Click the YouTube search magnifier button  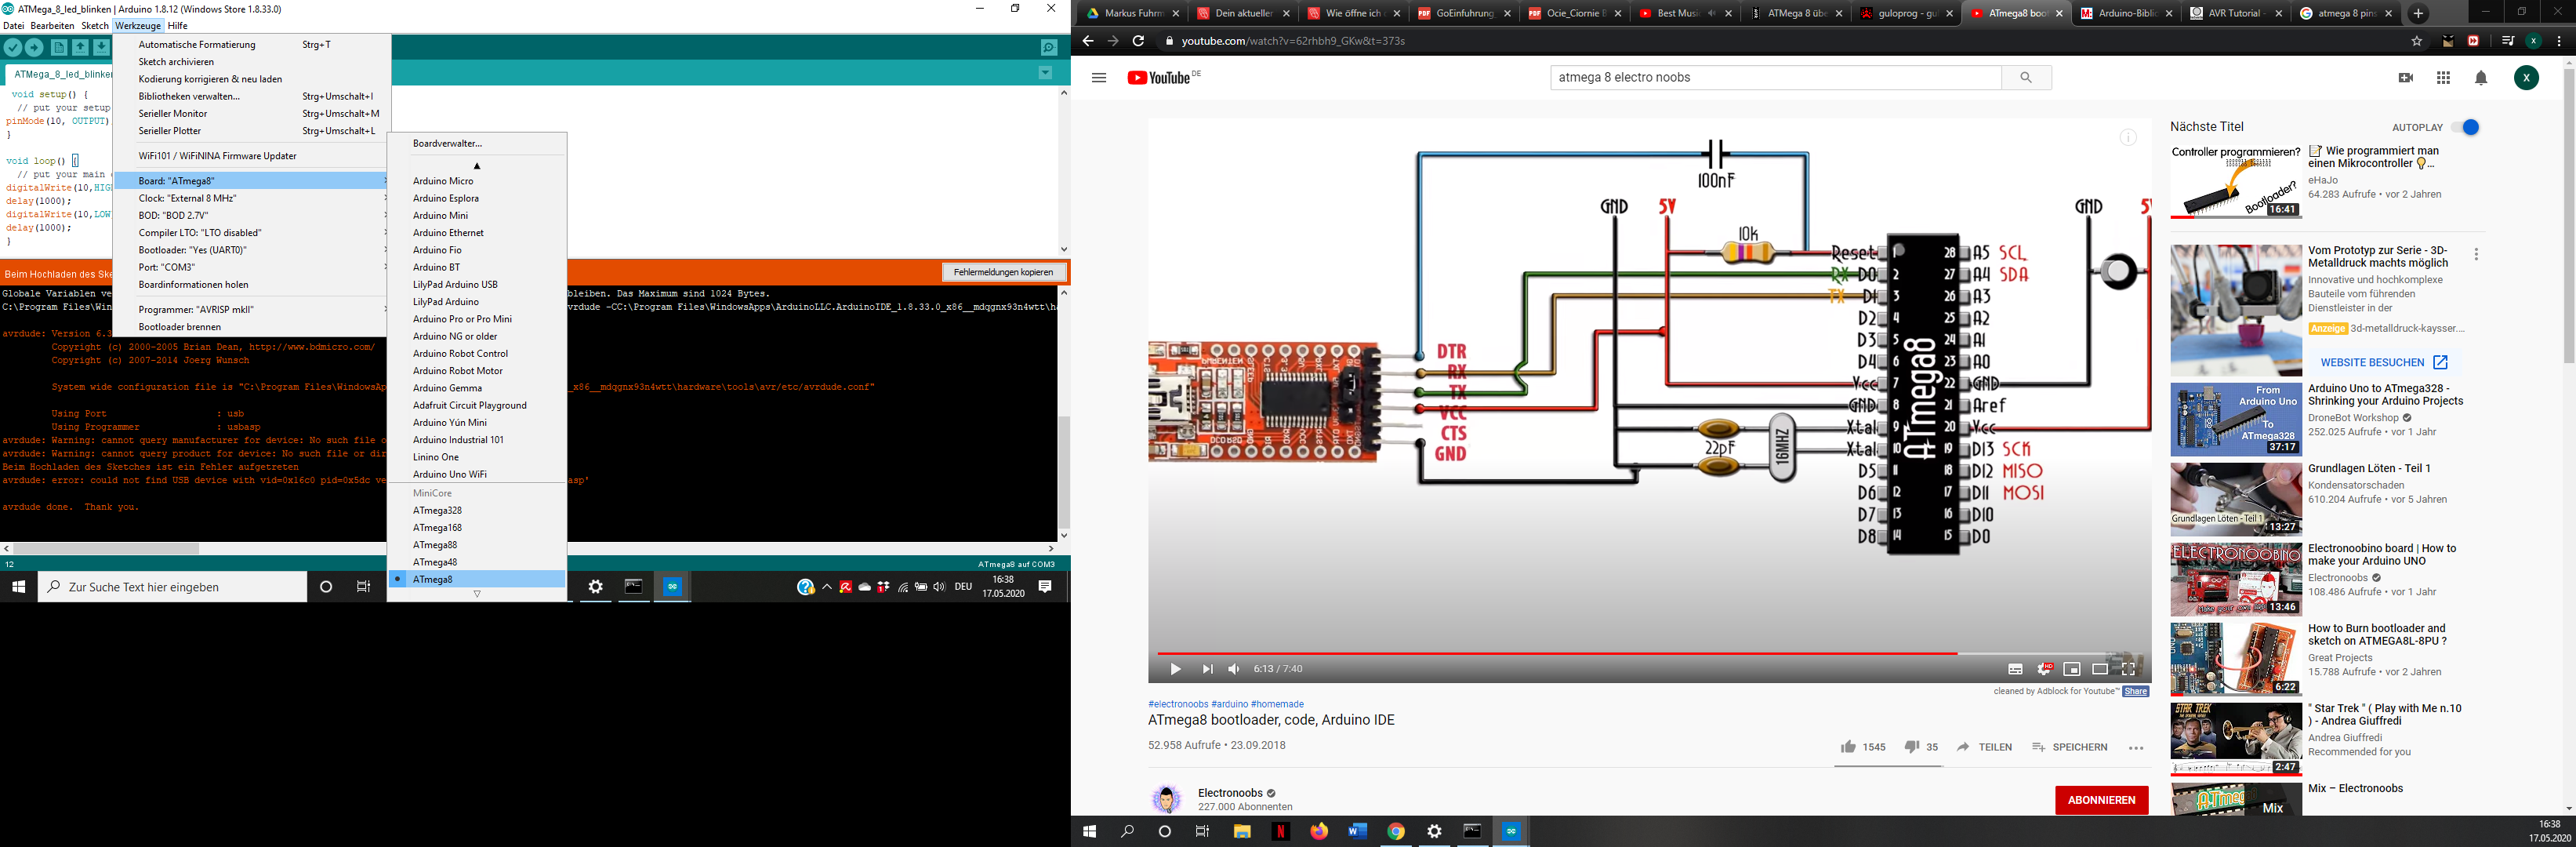coord(2026,77)
